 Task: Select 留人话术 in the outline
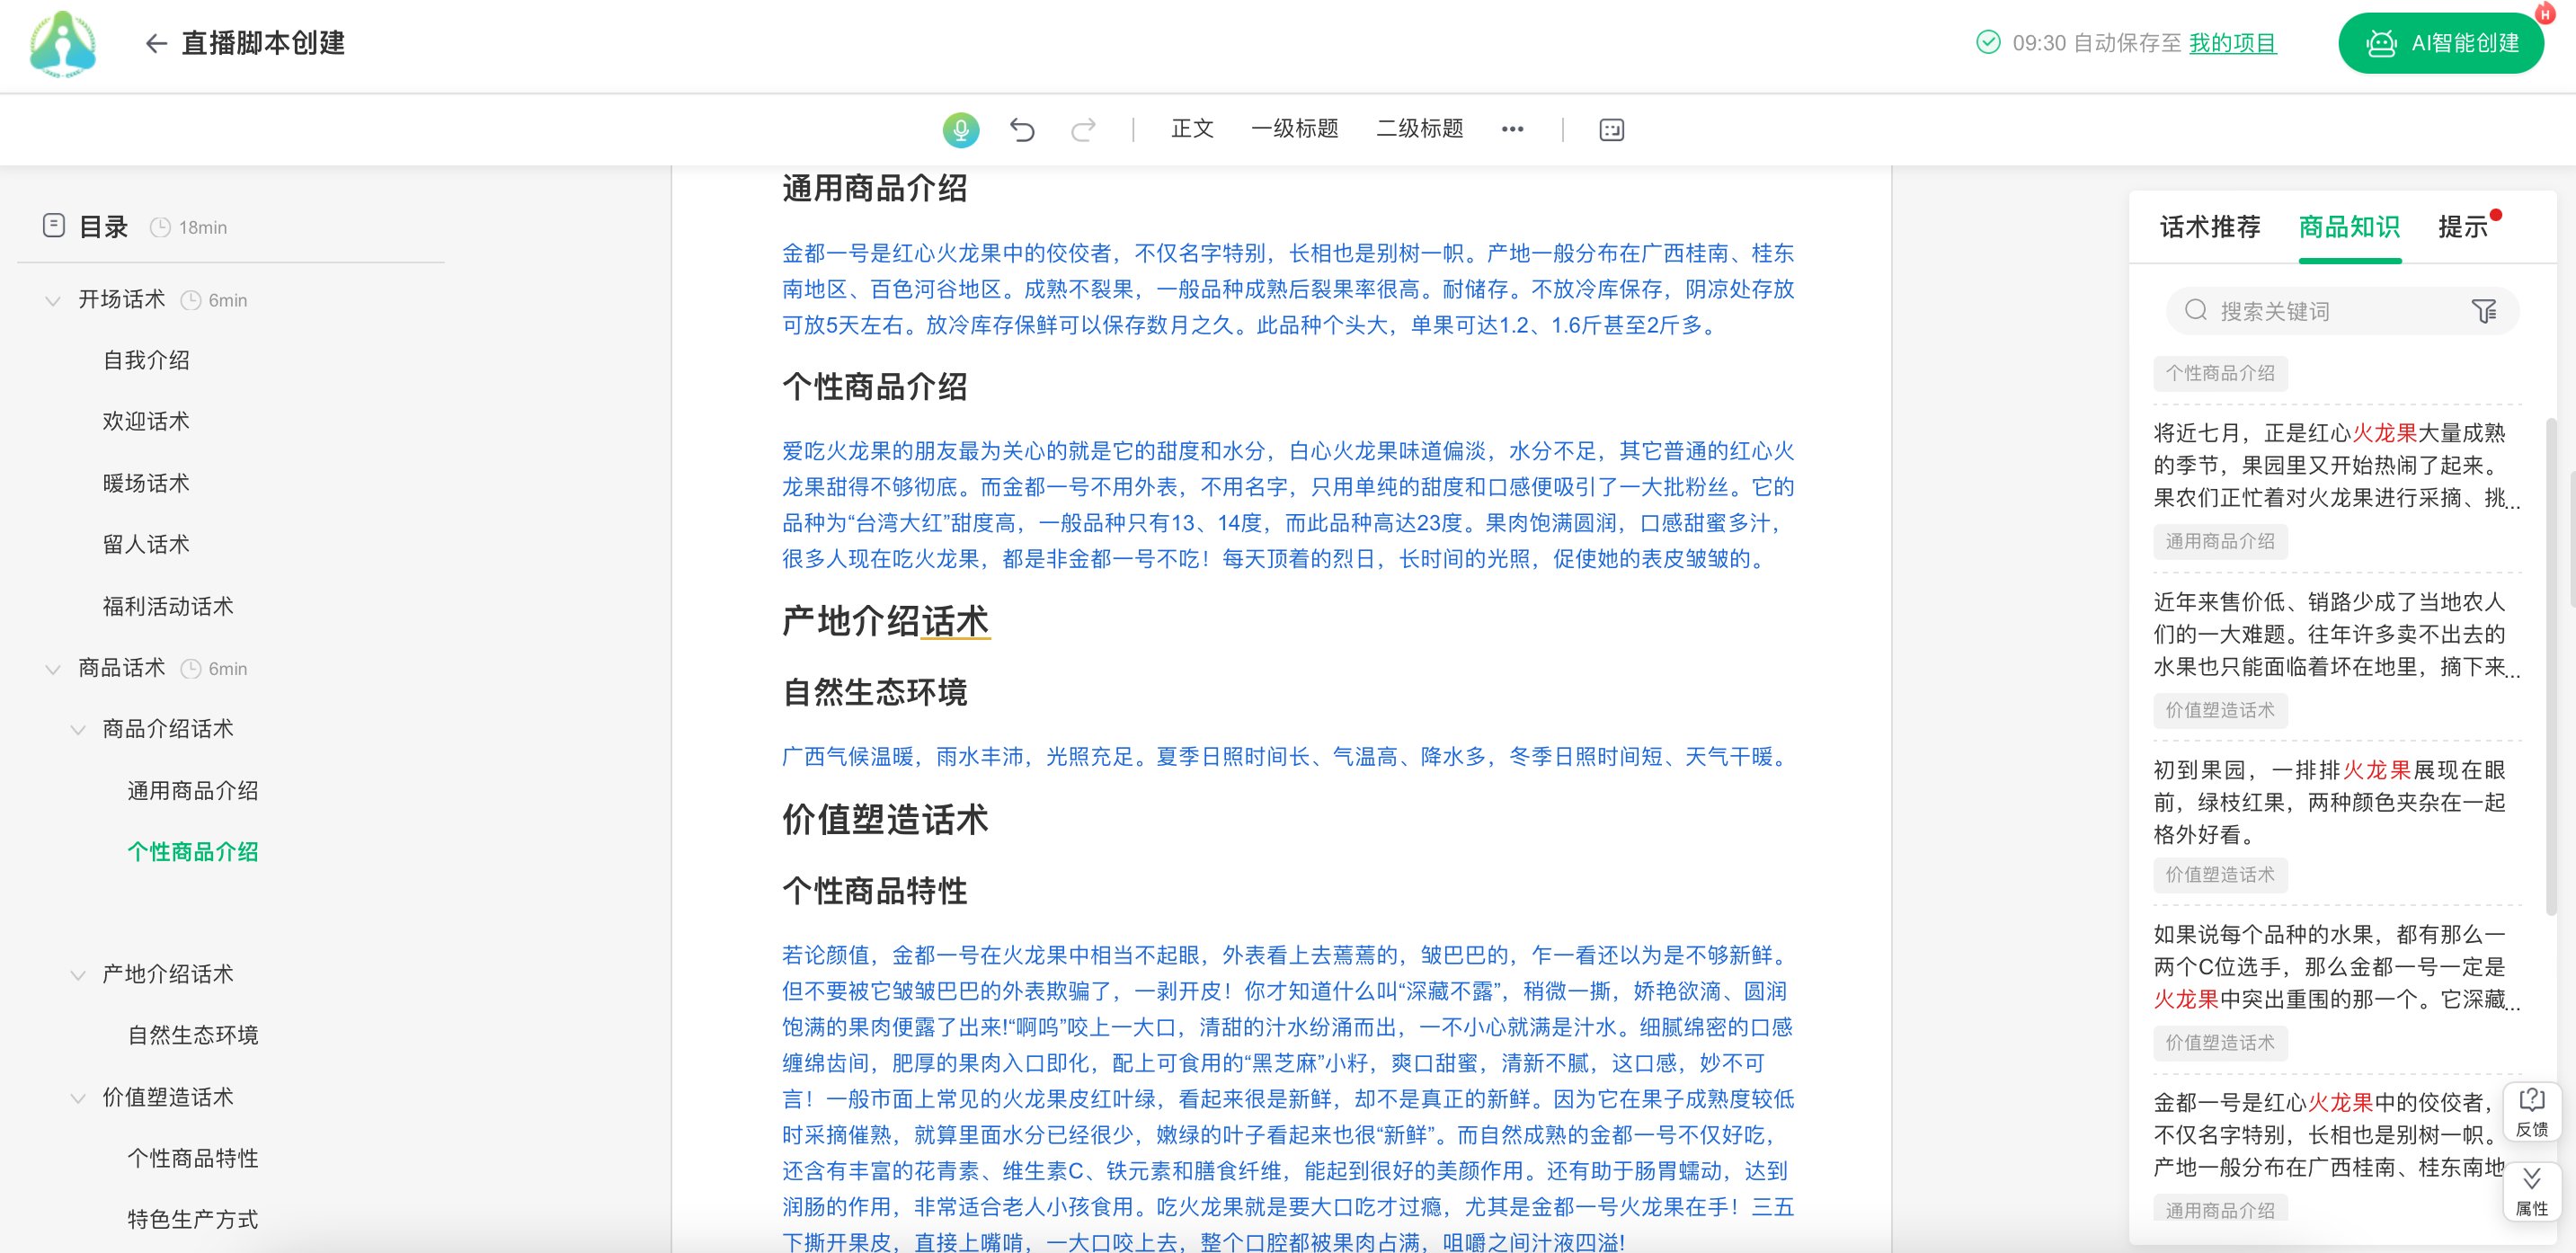(x=146, y=544)
